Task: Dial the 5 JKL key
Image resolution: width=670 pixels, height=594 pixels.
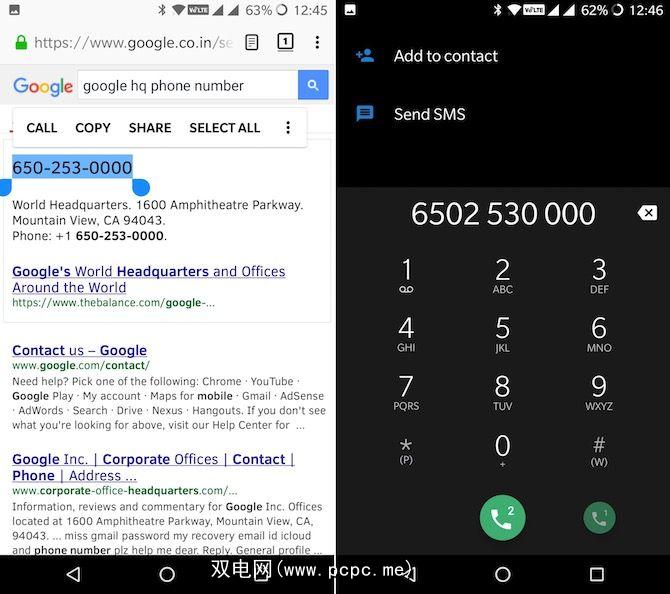Action: pos(502,334)
